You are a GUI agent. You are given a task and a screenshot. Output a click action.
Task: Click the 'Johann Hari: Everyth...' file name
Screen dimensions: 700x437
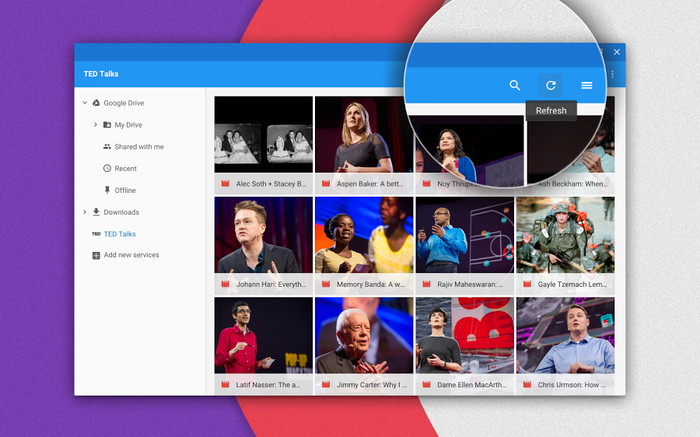pyautogui.click(x=271, y=284)
